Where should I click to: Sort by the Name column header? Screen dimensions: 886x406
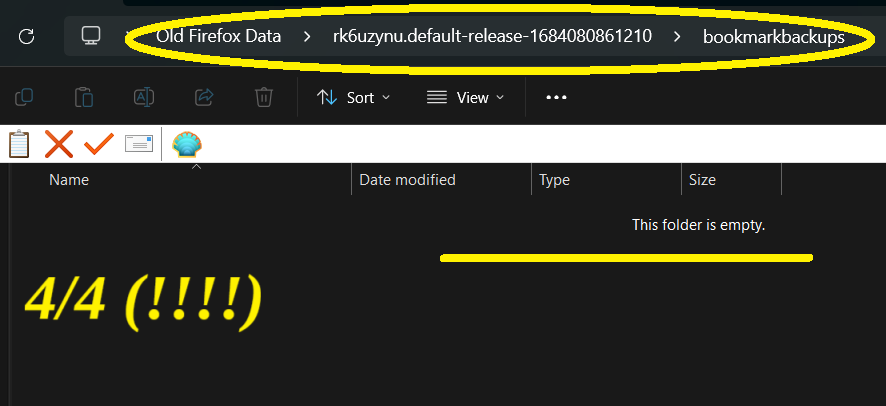[x=69, y=180]
